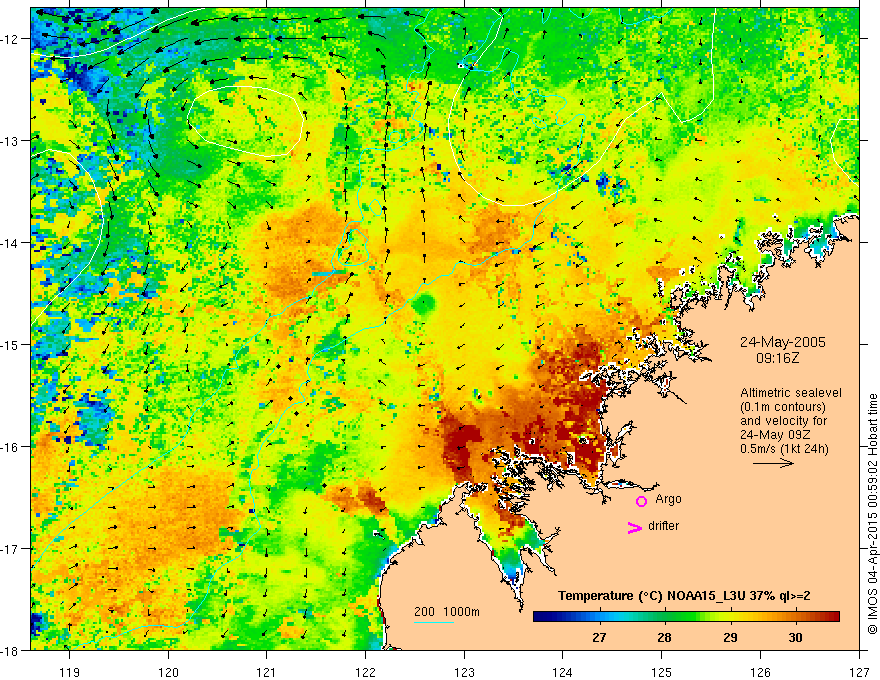Viewport: 880px width, 680px height.
Task: Click longitude label 125 on bottom axis
Action: tap(662, 672)
